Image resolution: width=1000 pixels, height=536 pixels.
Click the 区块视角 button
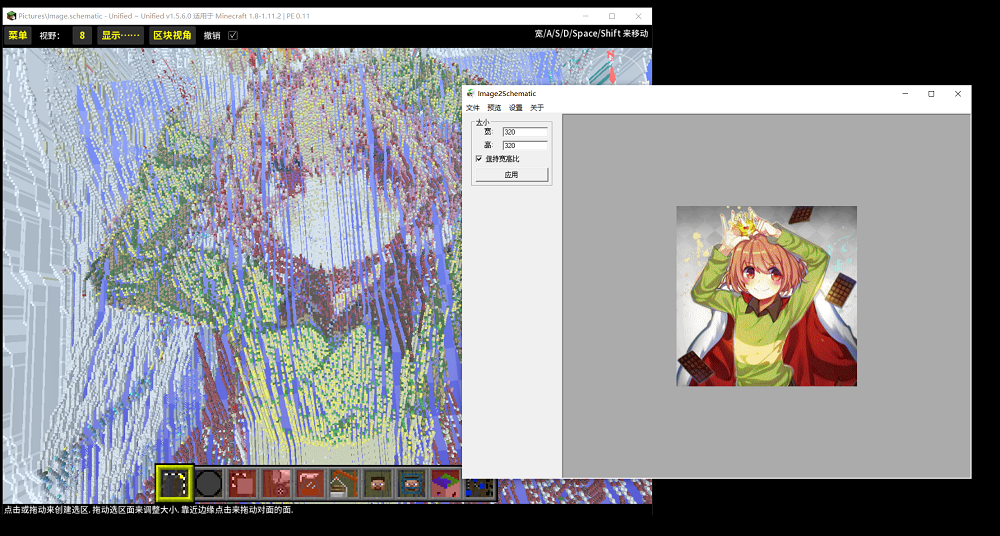(172, 35)
